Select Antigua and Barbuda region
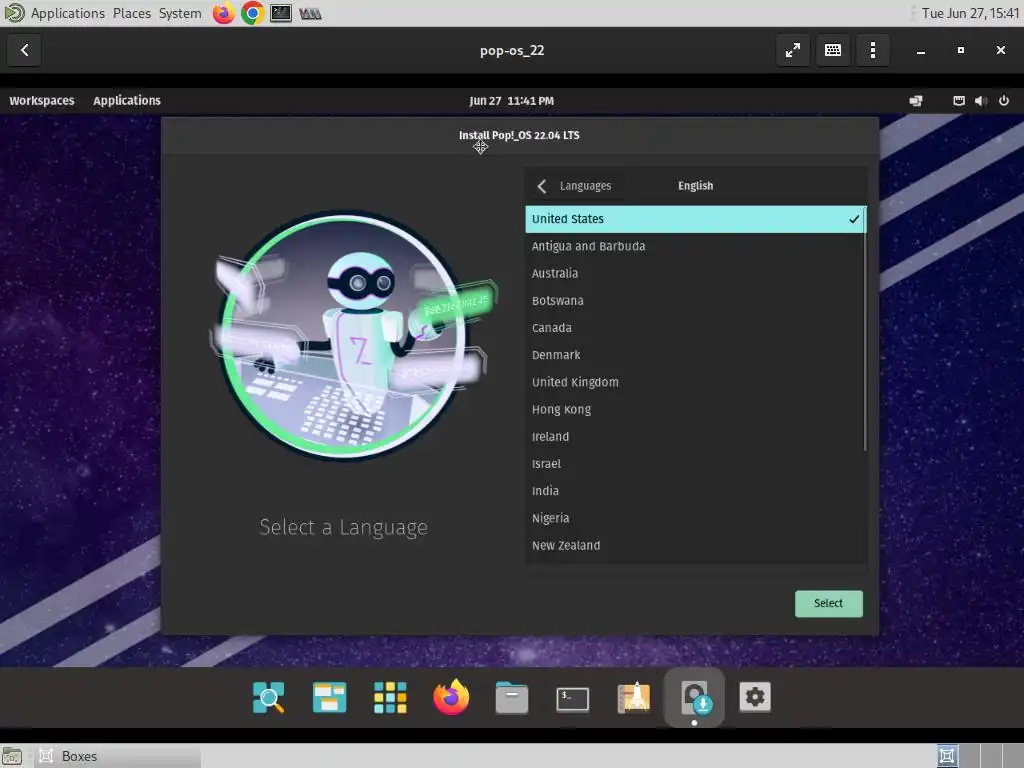The width and height of the screenshot is (1024, 768). click(696, 246)
